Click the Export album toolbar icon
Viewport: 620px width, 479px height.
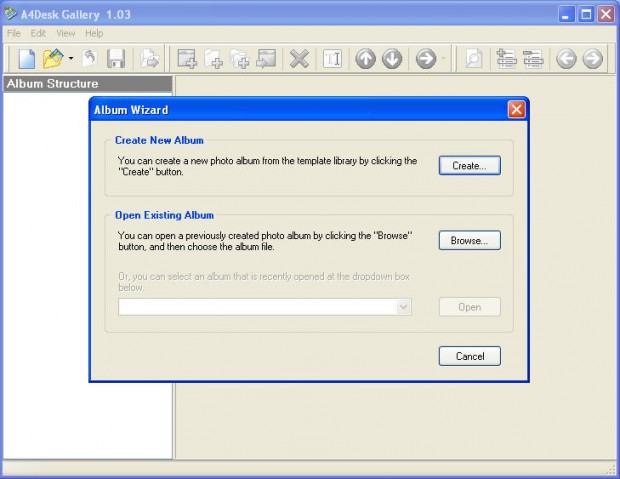coord(149,59)
